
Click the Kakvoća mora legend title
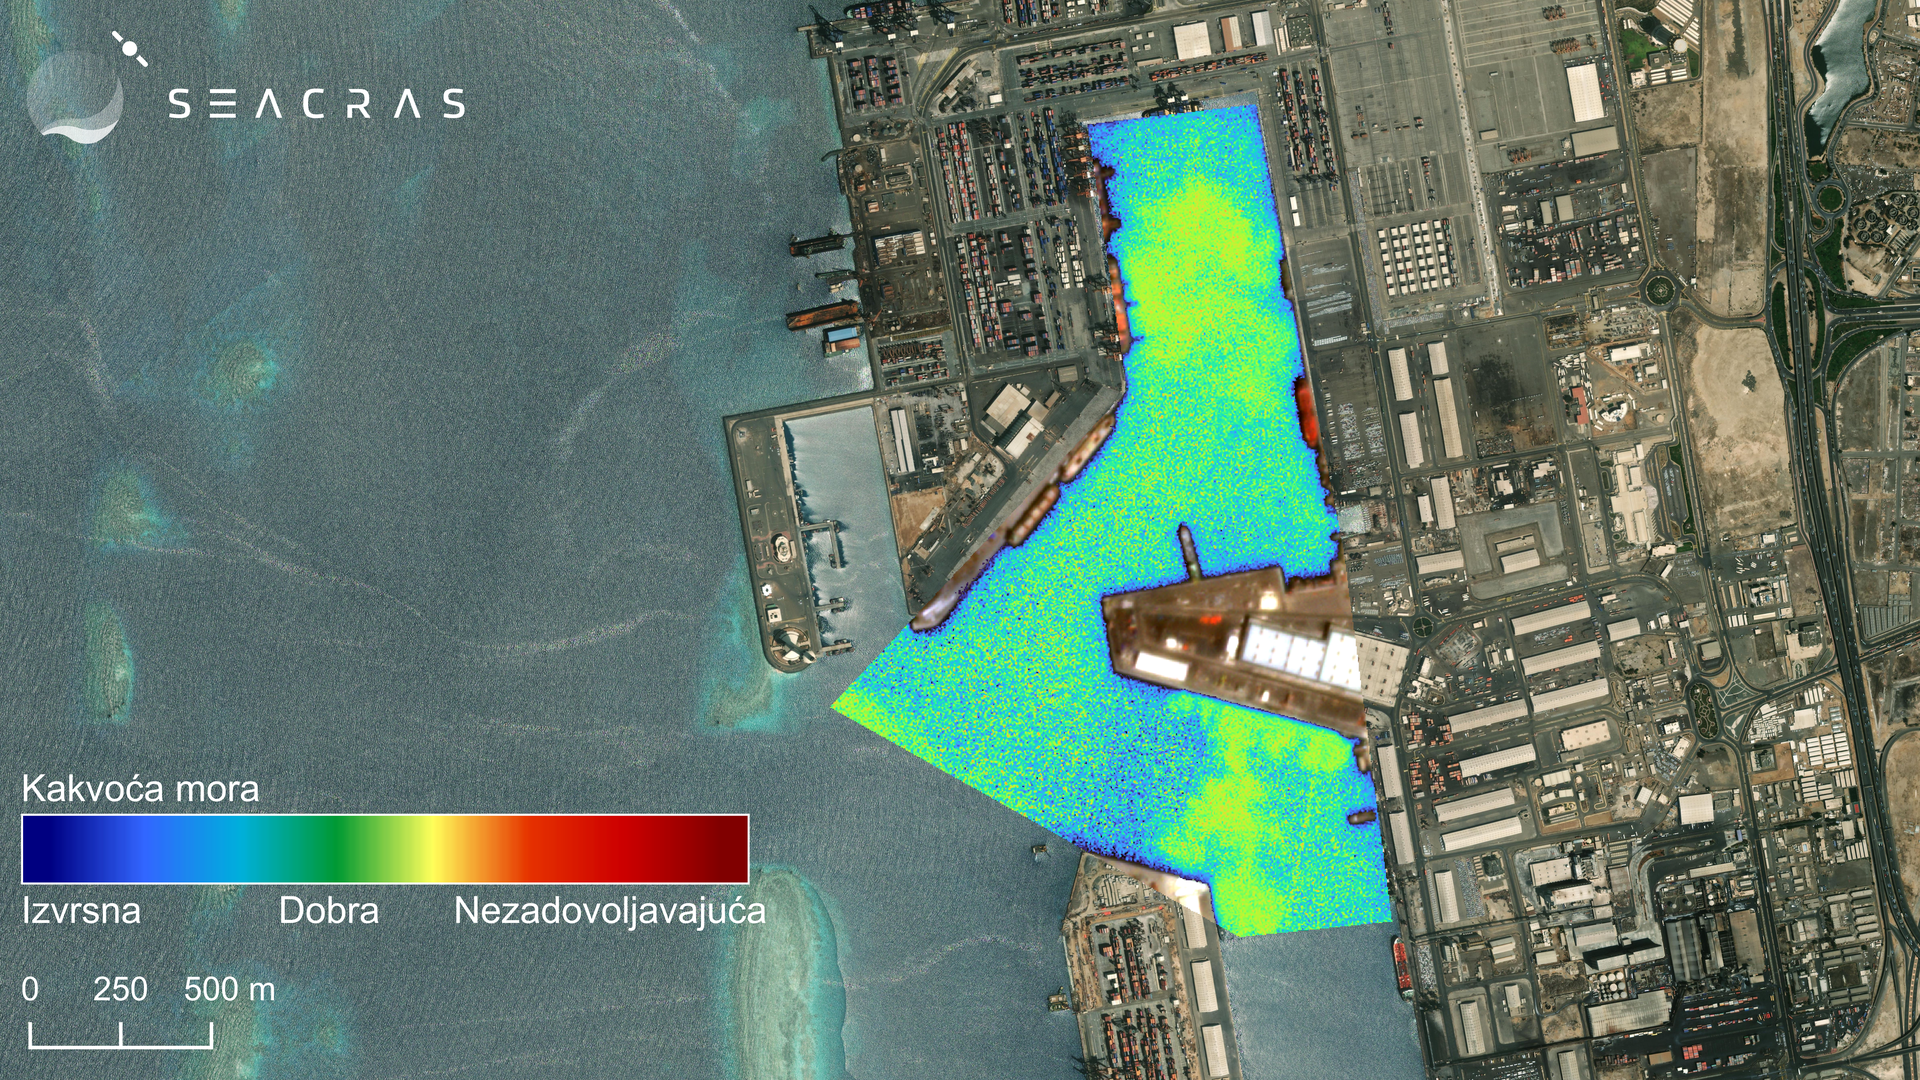(141, 790)
